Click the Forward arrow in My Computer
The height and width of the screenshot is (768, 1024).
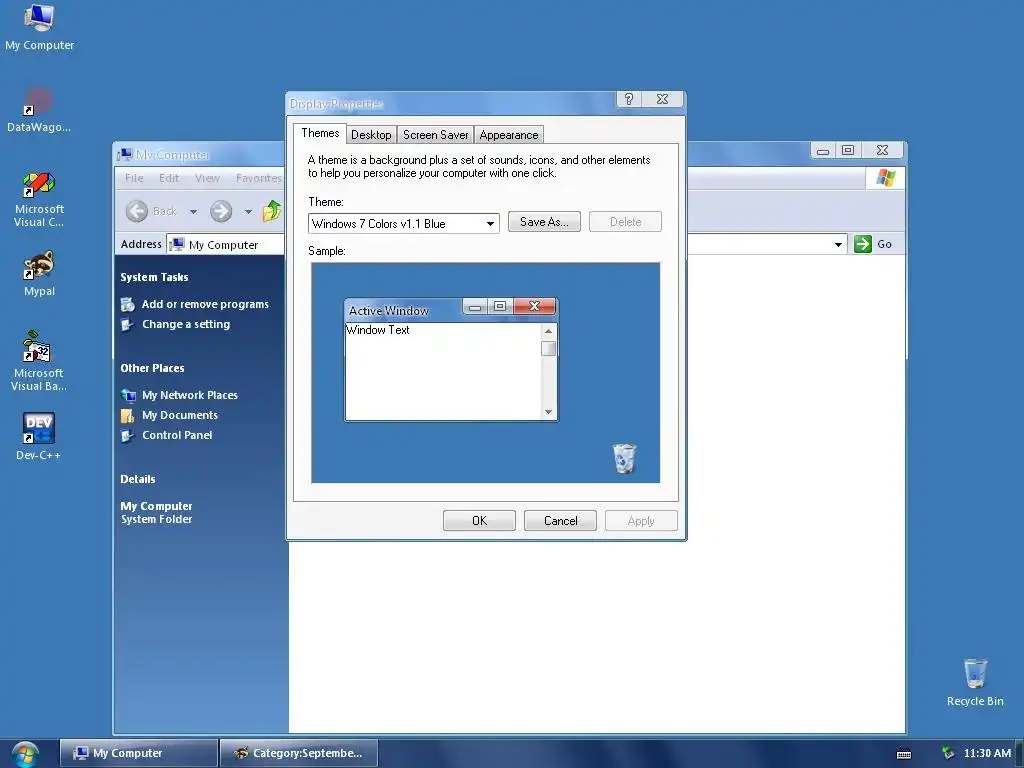221,211
